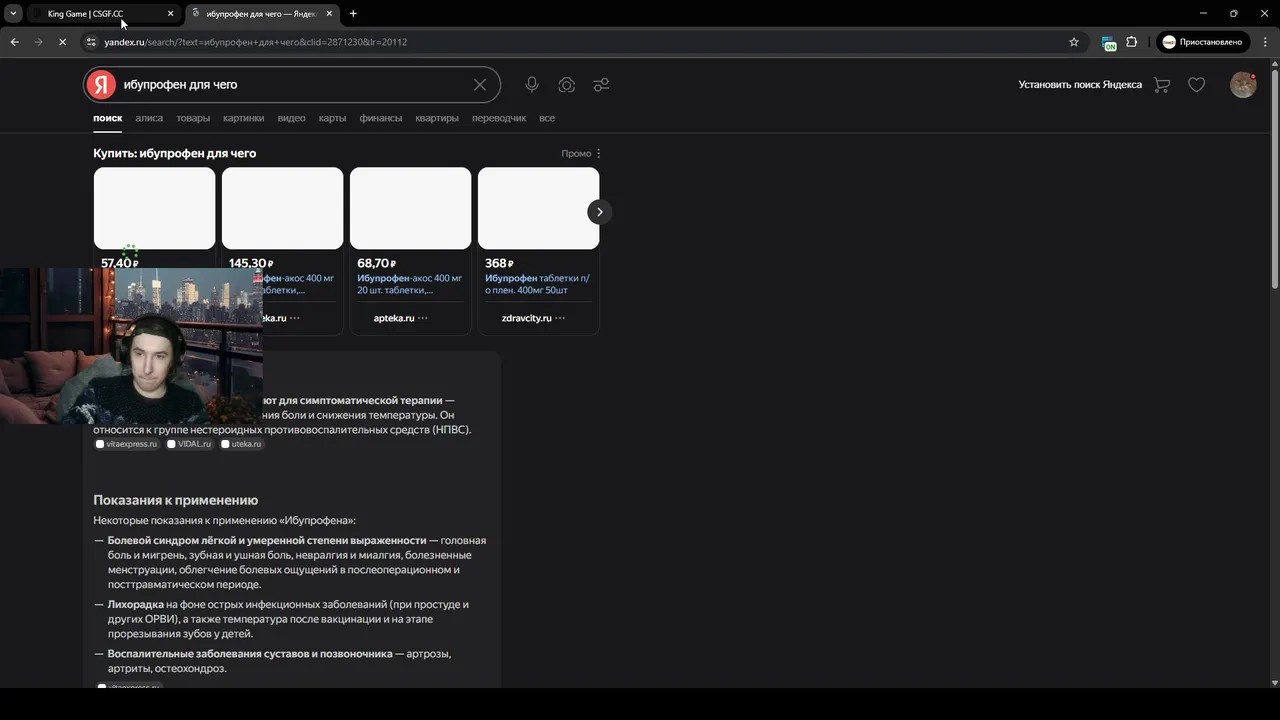Open Ибупрофен-акос 68,70 ₽ product
This screenshot has width=1280, height=720.
tap(410, 284)
